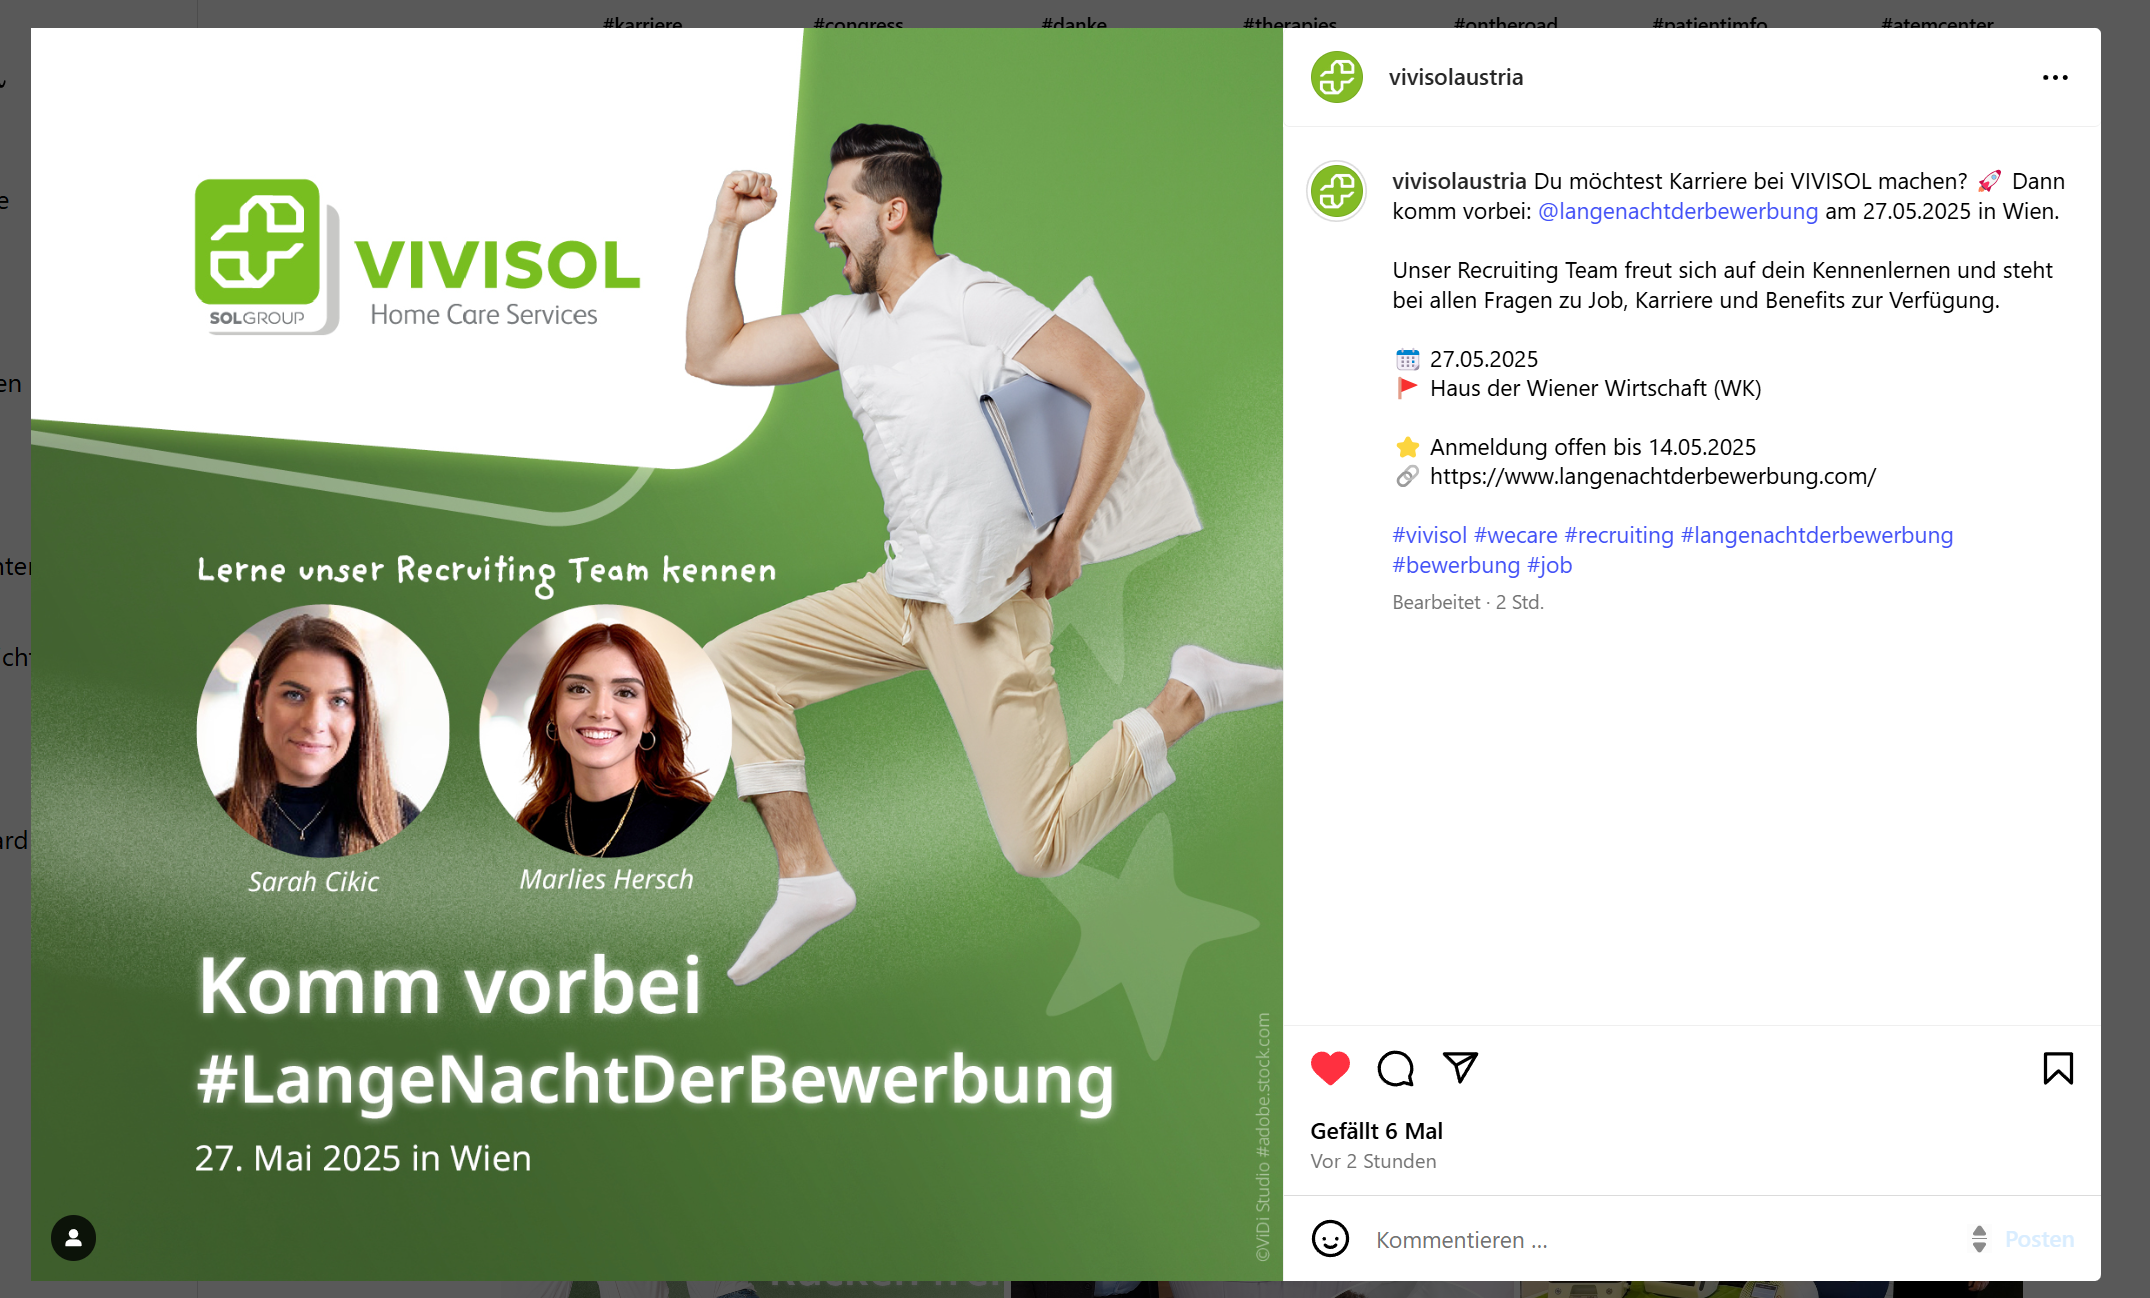
Task: Click the post image
Action: point(657,654)
